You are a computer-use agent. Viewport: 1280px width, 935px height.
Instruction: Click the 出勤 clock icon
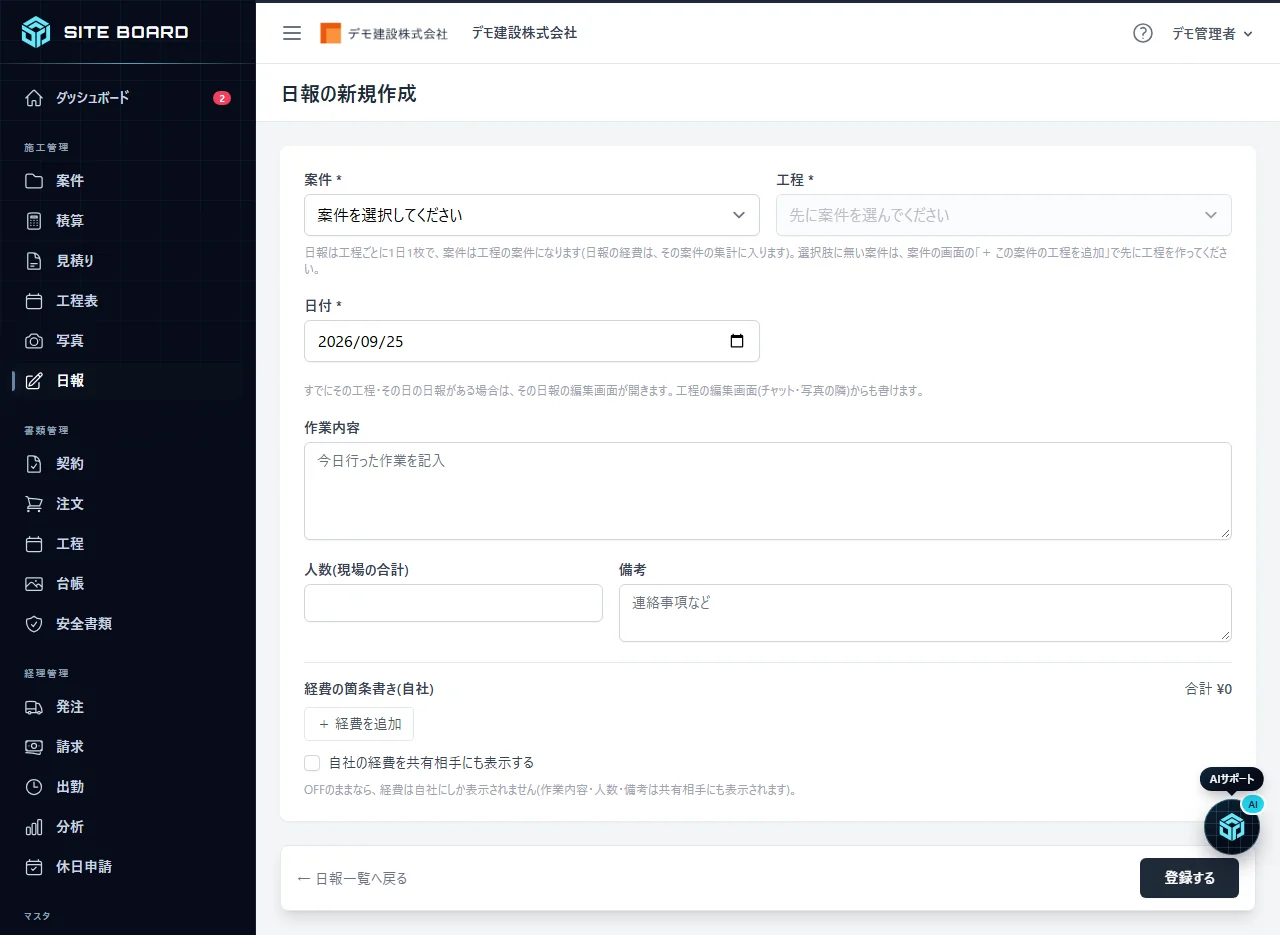(34, 787)
